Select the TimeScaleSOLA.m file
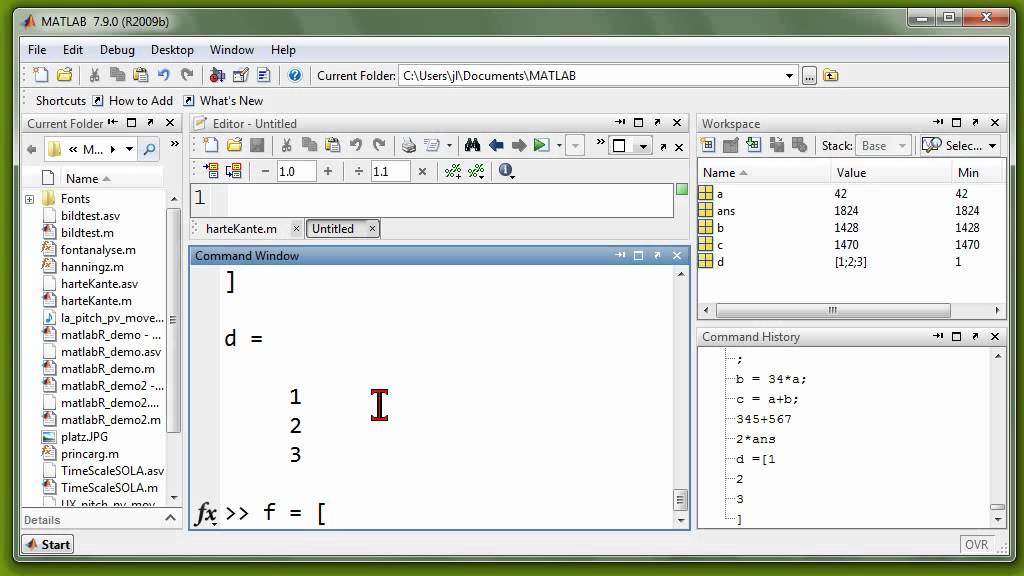This screenshot has width=1024, height=576. coord(109,488)
